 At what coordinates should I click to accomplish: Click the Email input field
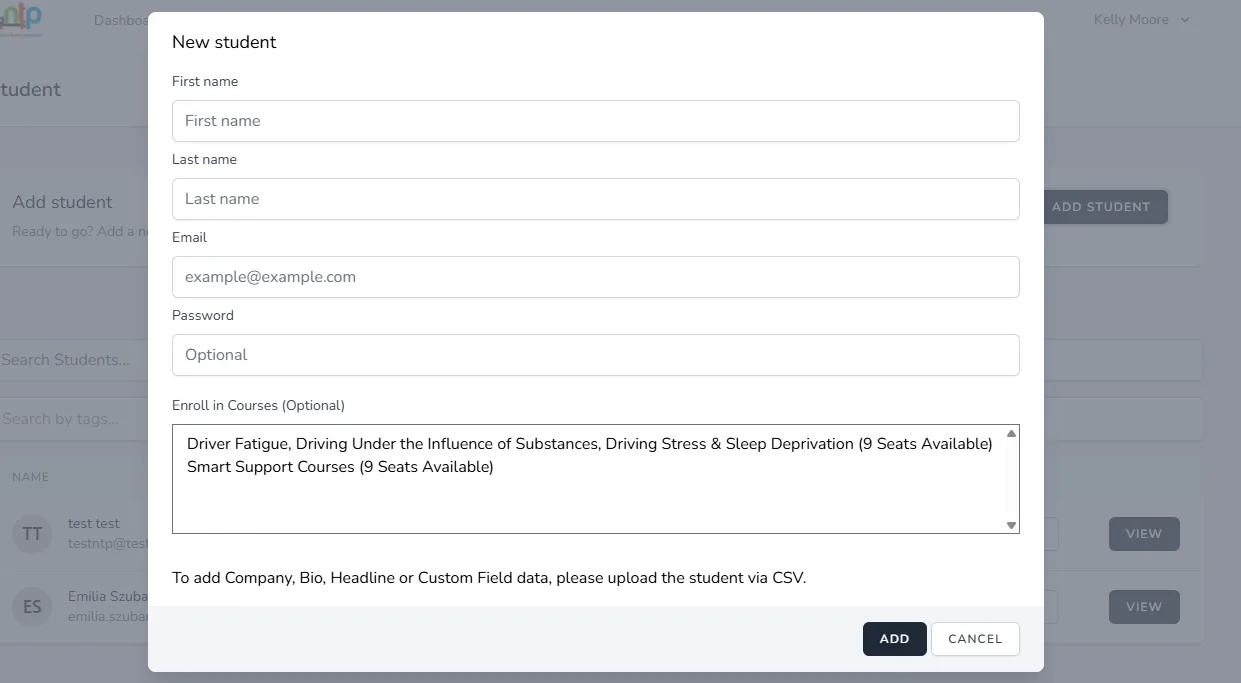(595, 277)
